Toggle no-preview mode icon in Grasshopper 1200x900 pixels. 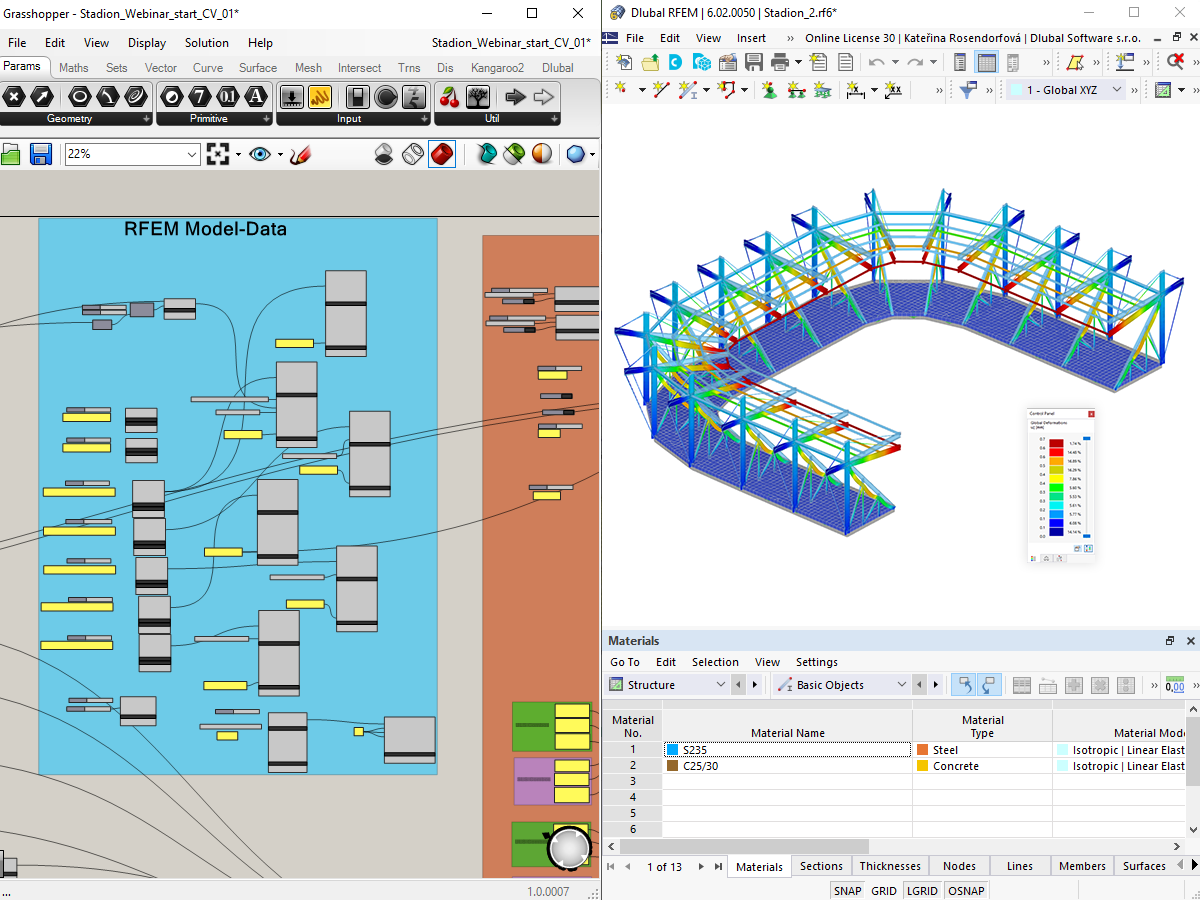coord(384,154)
